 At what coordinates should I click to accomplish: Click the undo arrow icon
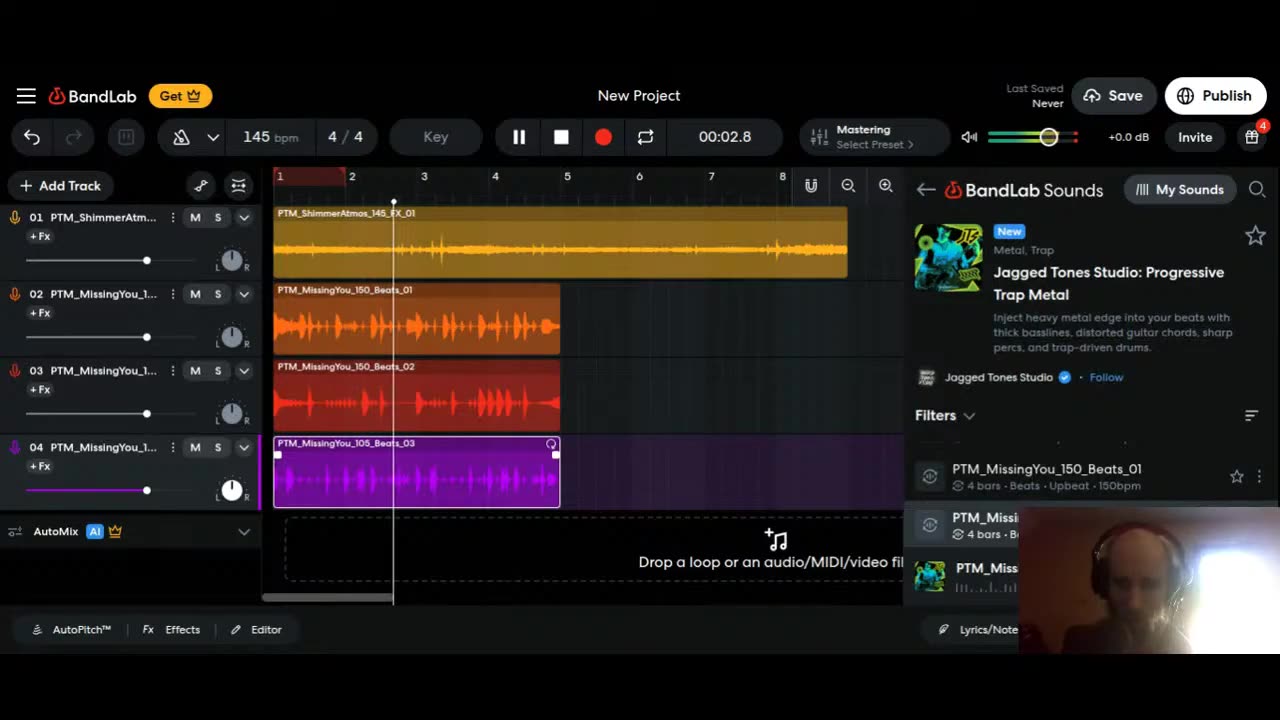click(x=32, y=137)
